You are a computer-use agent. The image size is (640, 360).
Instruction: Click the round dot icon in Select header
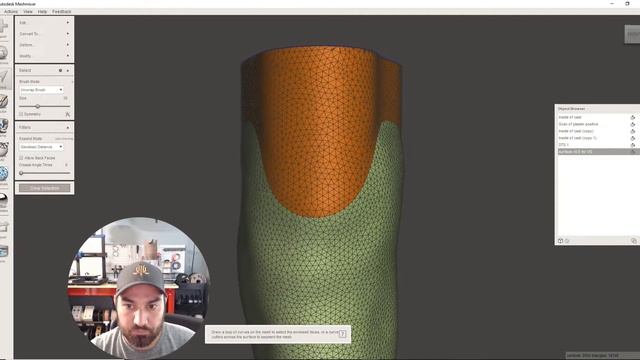(60, 71)
